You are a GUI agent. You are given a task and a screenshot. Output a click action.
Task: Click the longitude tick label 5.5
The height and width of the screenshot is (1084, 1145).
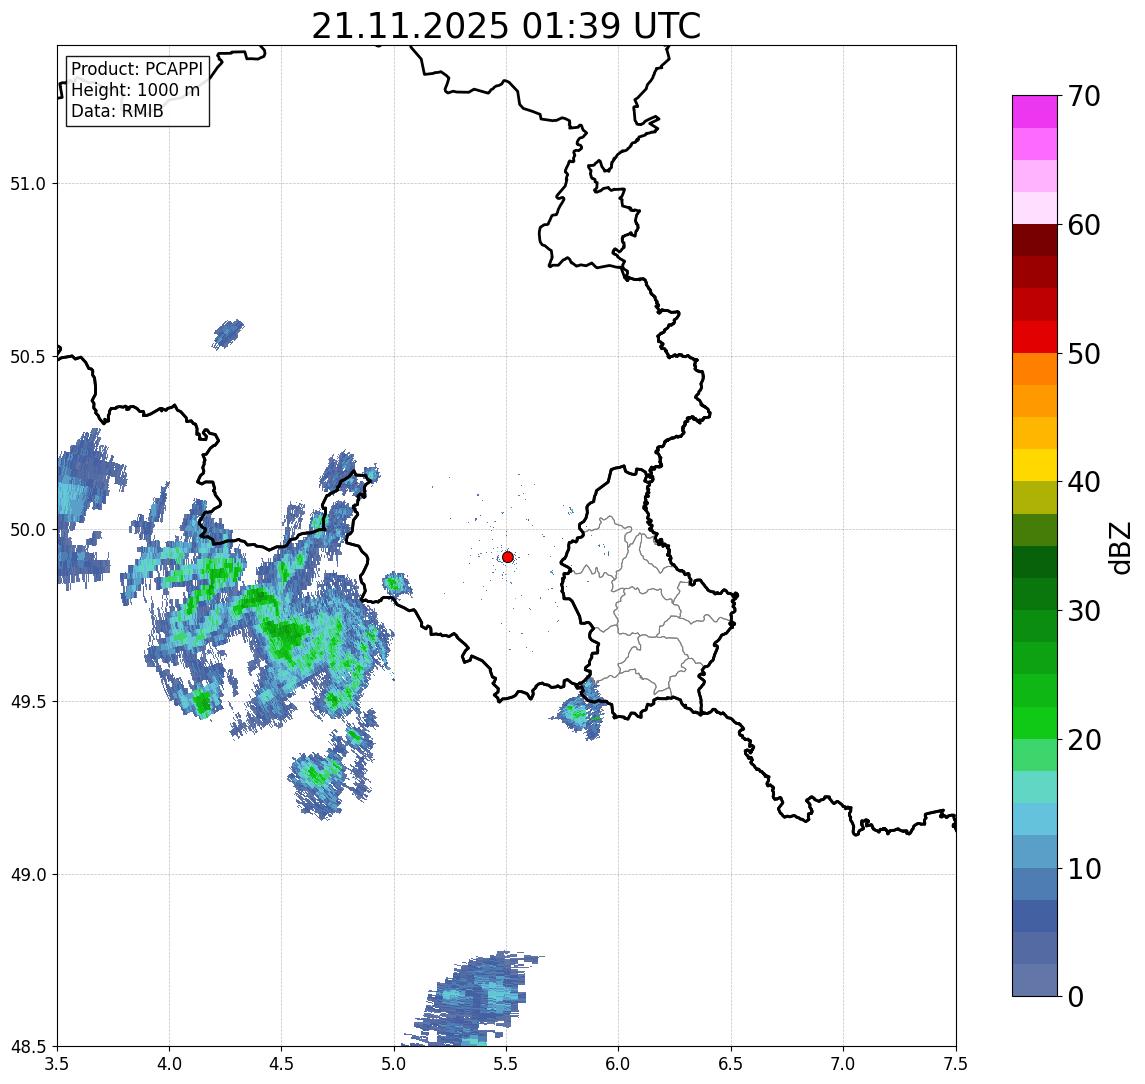tap(506, 1063)
